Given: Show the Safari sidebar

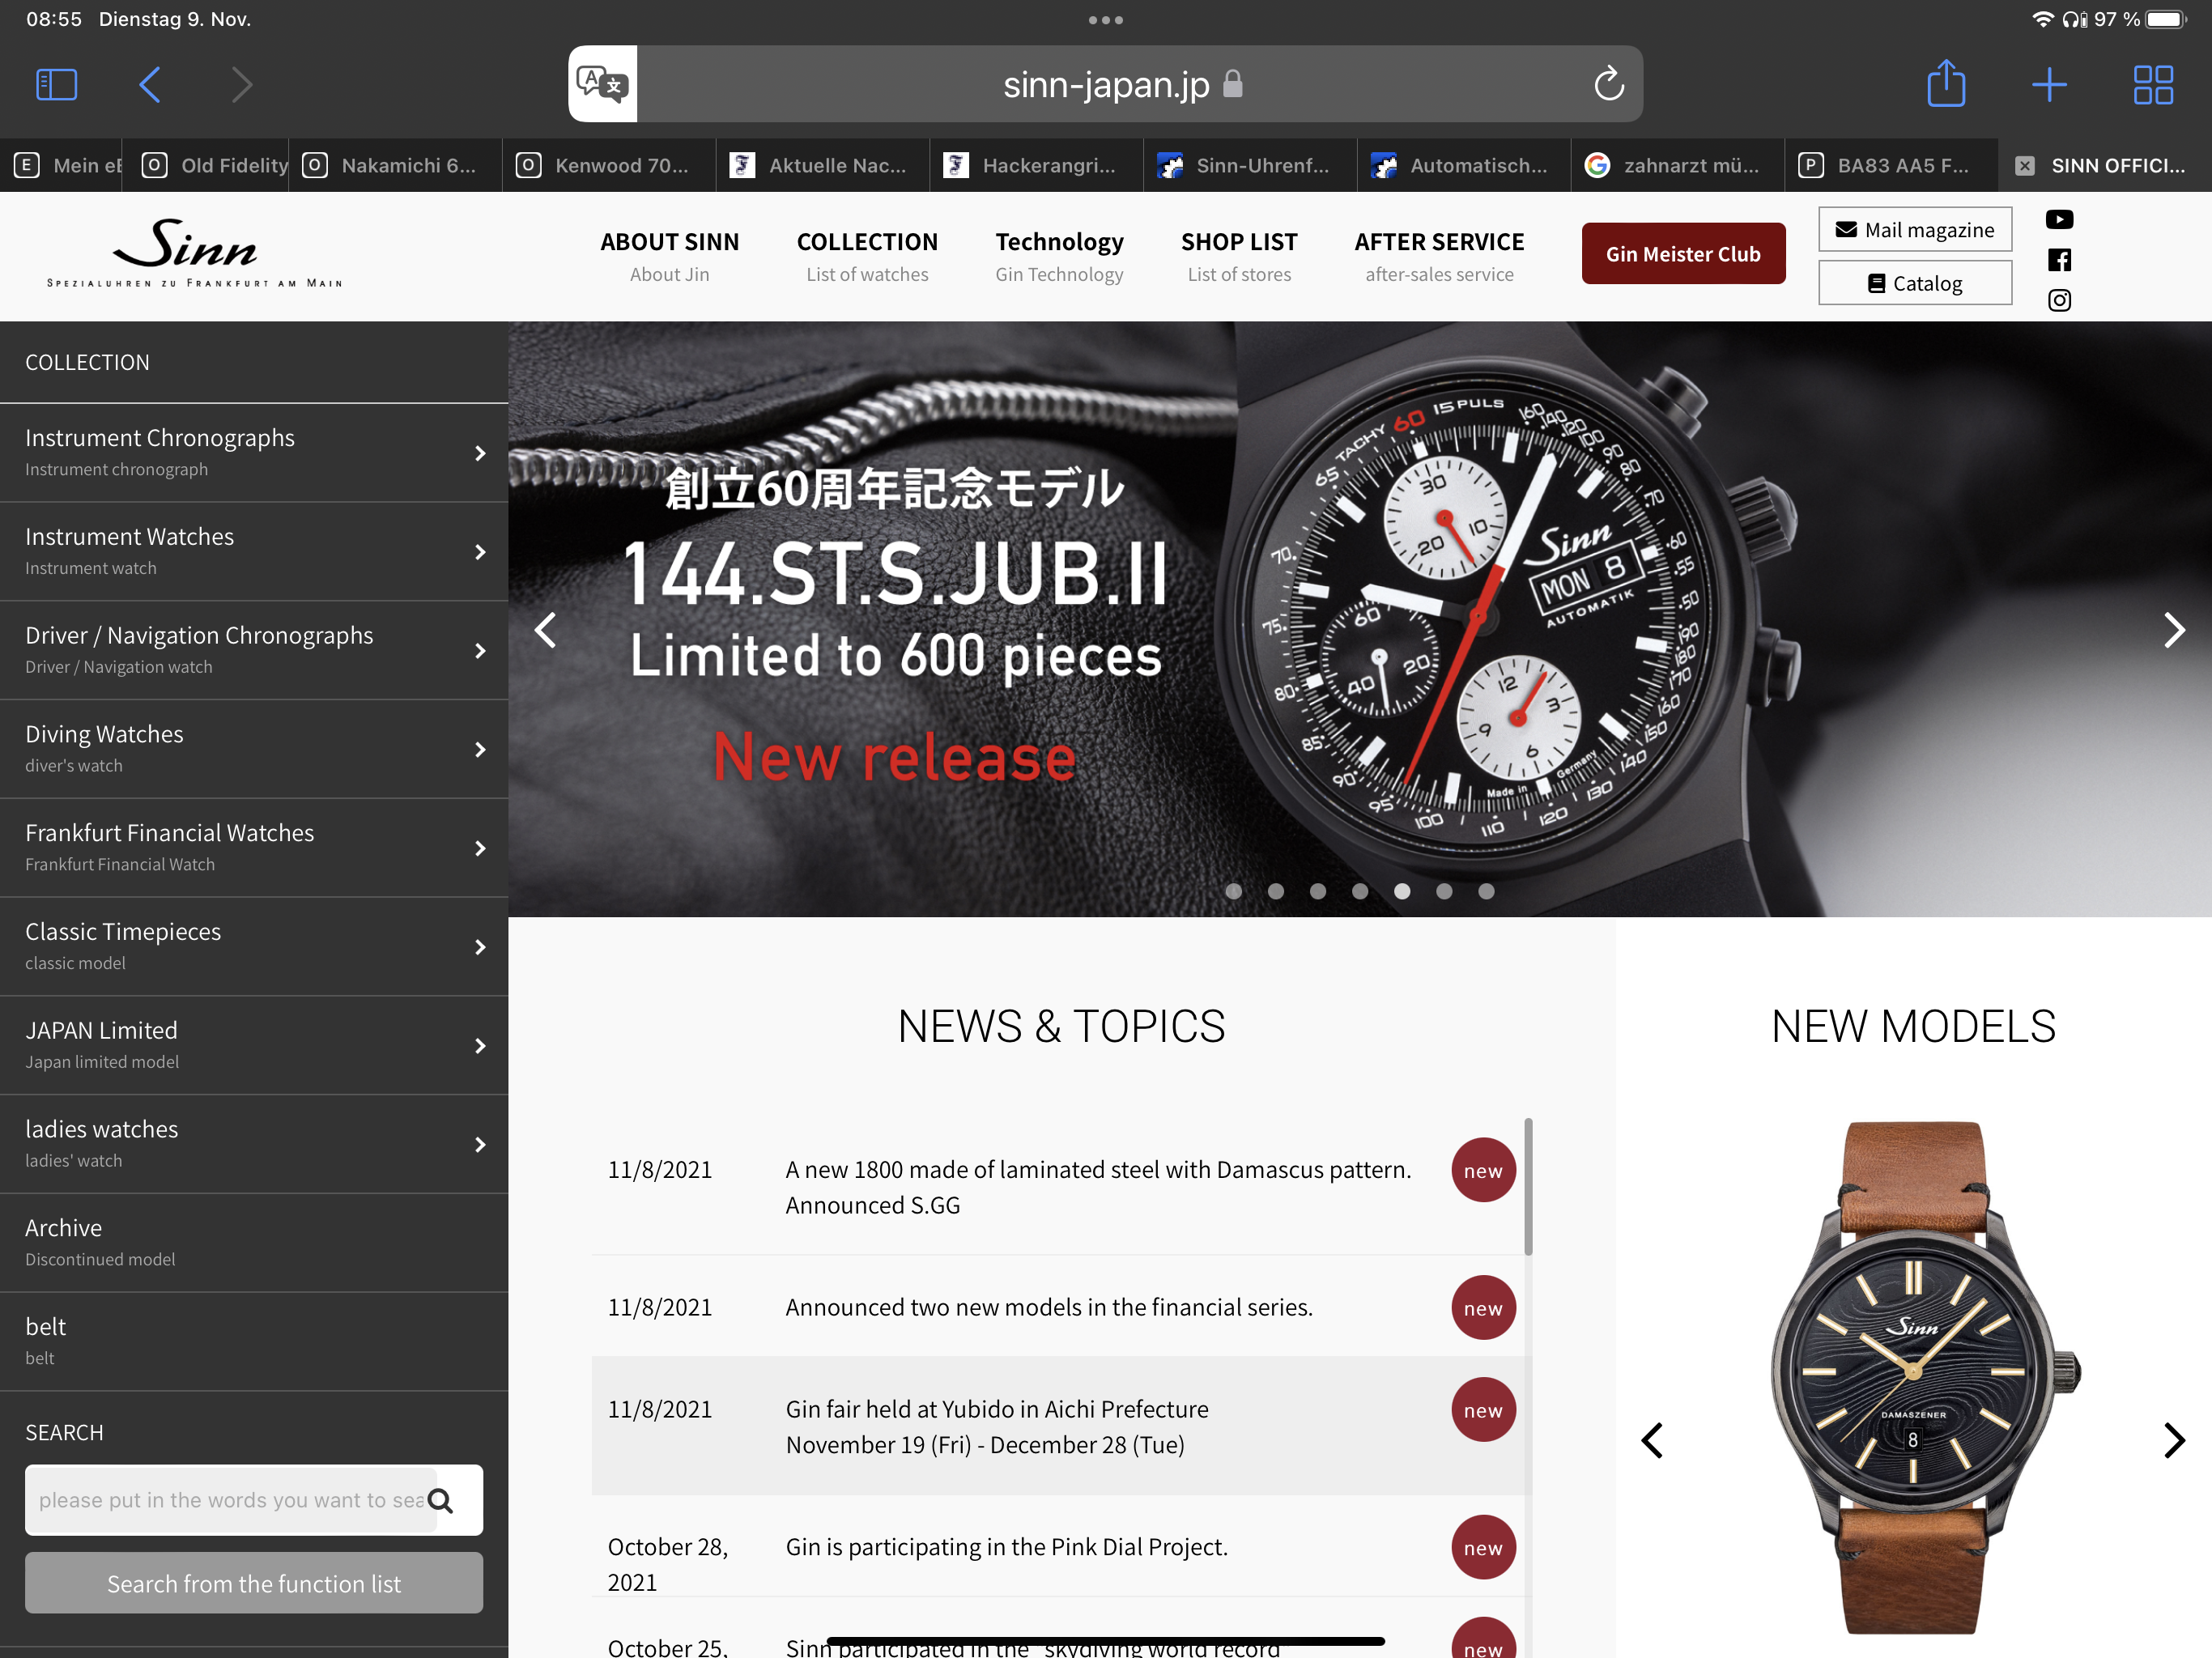Looking at the screenshot, I should tap(56, 84).
